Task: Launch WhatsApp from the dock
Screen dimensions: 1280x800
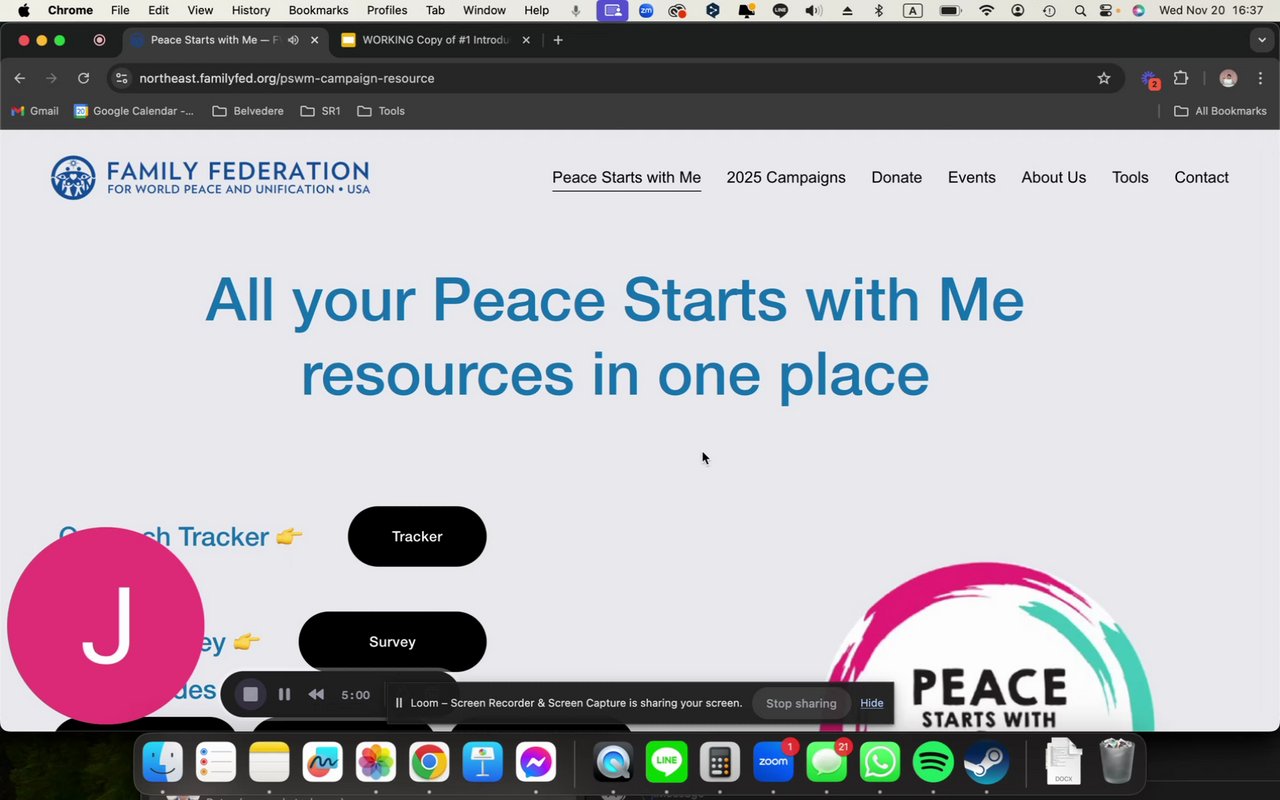Action: click(880, 763)
